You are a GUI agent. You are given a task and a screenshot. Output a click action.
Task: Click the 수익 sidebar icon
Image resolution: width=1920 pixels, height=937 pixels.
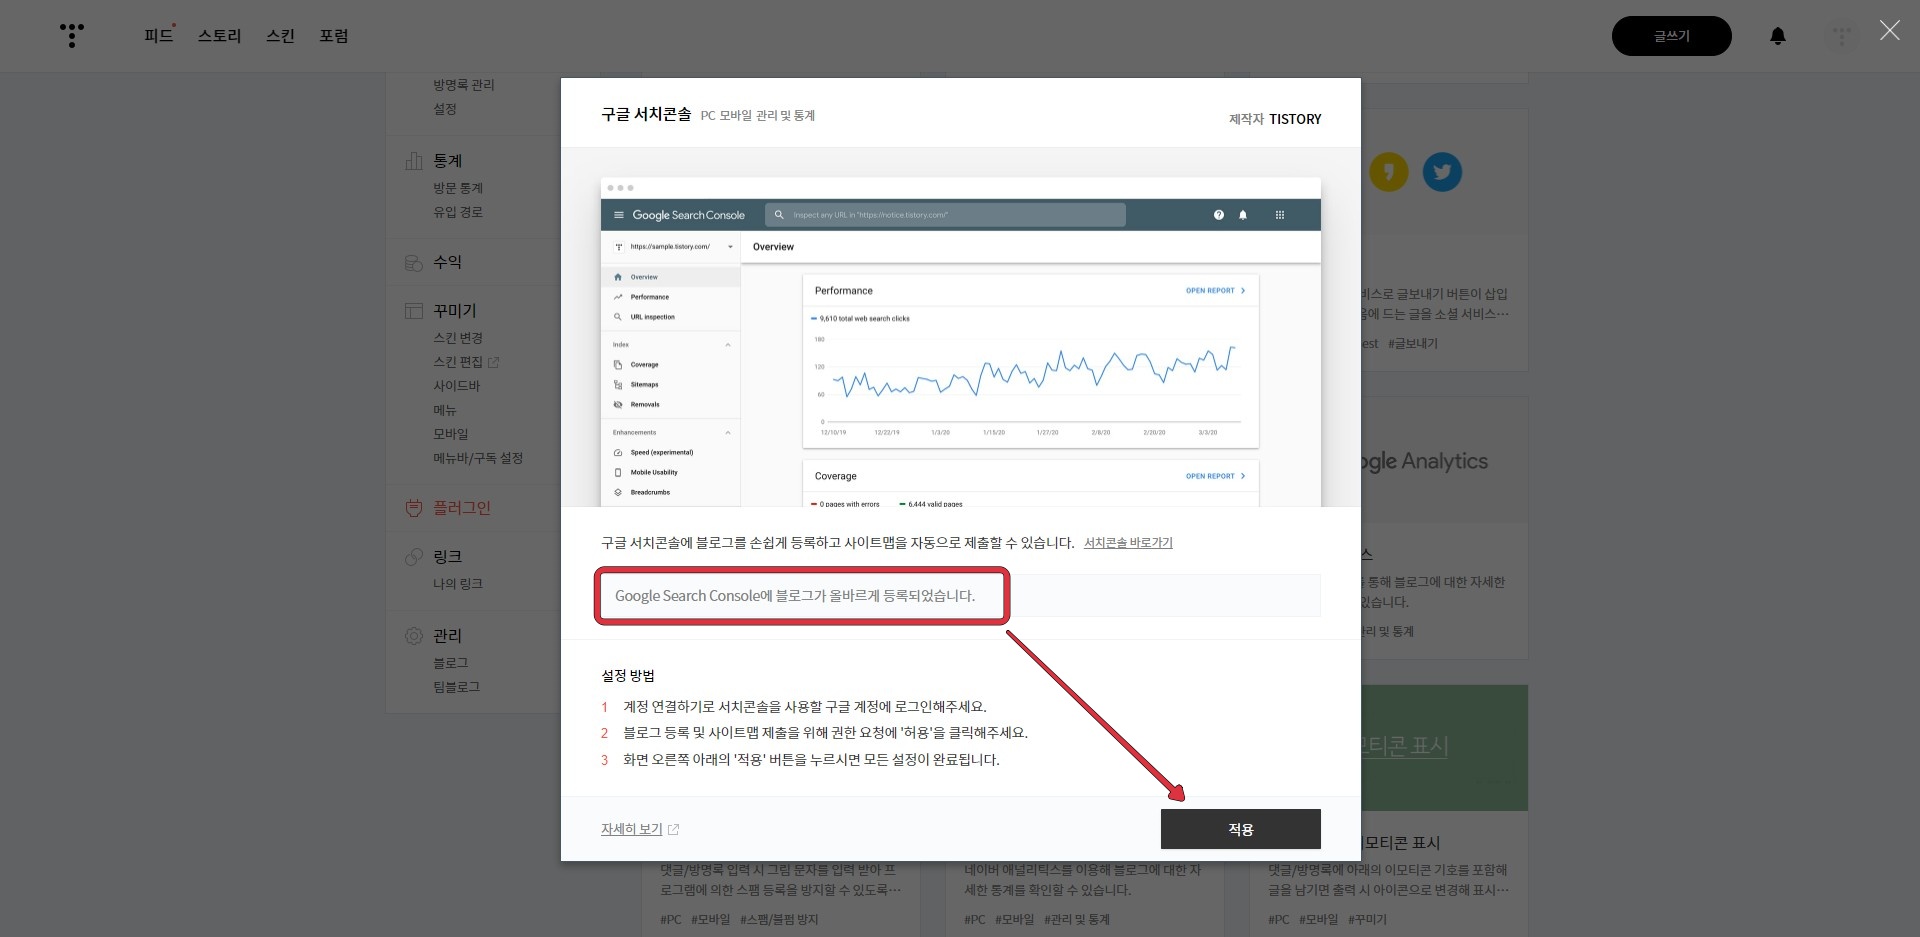tap(414, 263)
